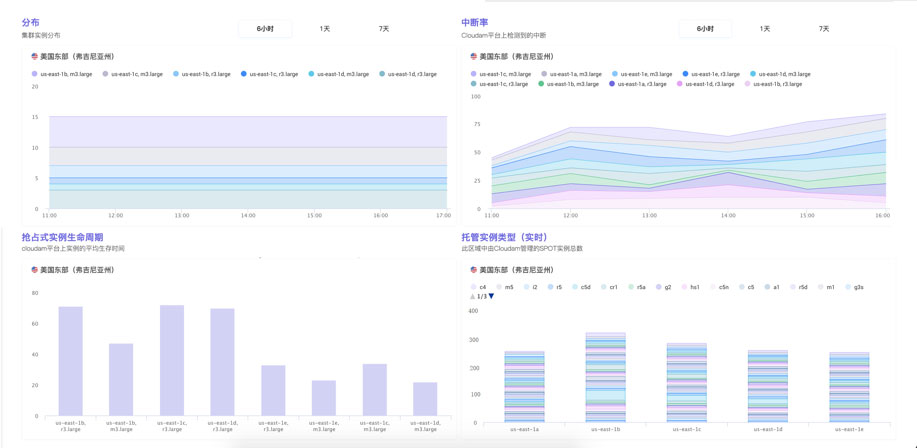The width and height of the screenshot is (917, 448).
Task: Click the us-east-1e, r3.large lifecycle bar
Action: click(273, 391)
